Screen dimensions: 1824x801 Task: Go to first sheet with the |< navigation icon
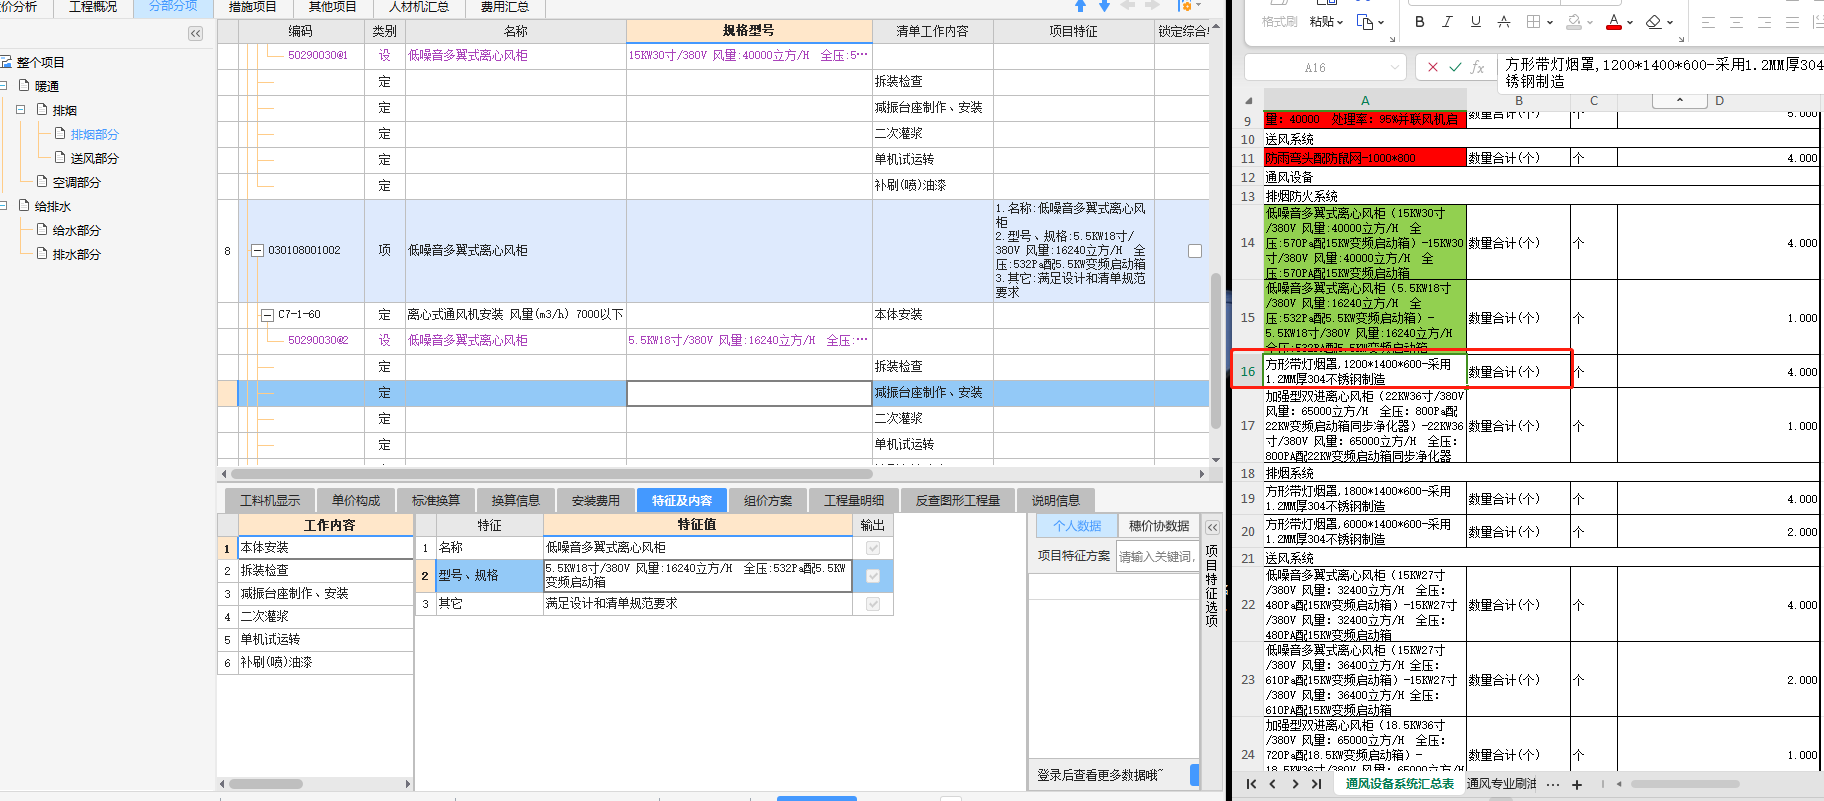click(x=1251, y=784)
